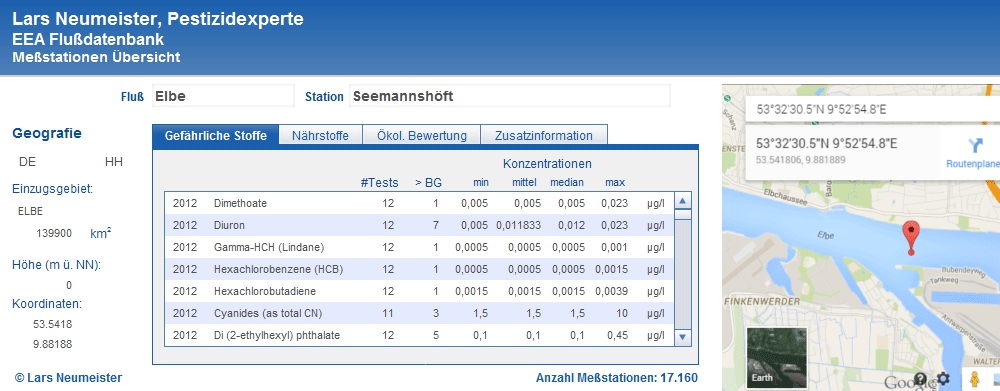
Task: Click the #Tests column header
Action: [x=379, y=183]
